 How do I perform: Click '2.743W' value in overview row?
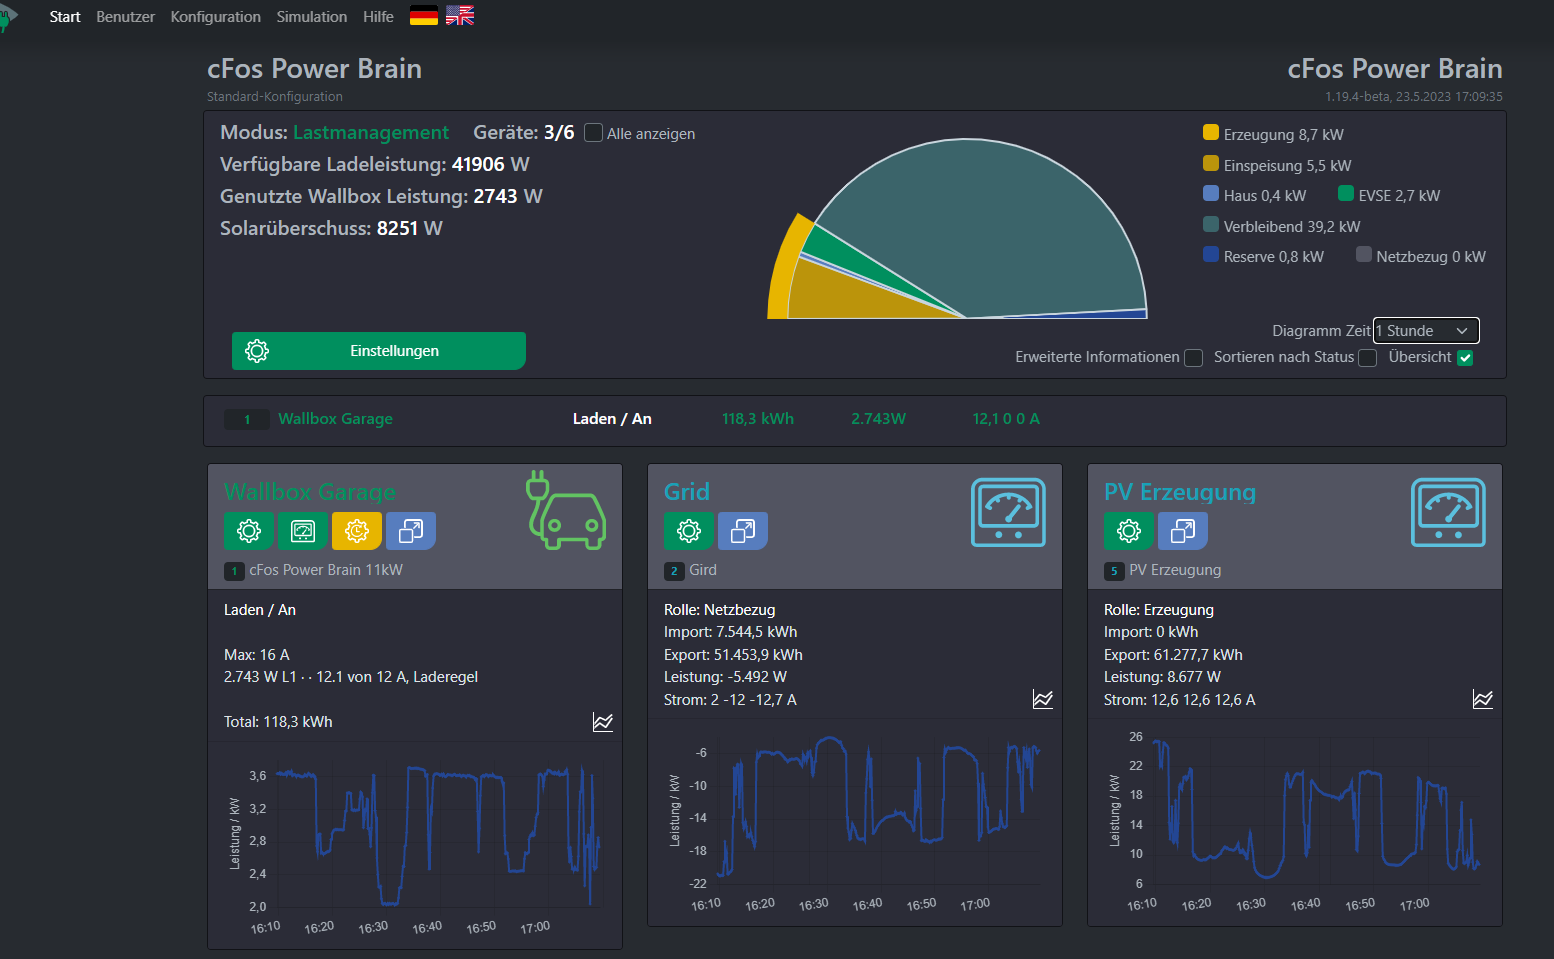click(879, 419)
